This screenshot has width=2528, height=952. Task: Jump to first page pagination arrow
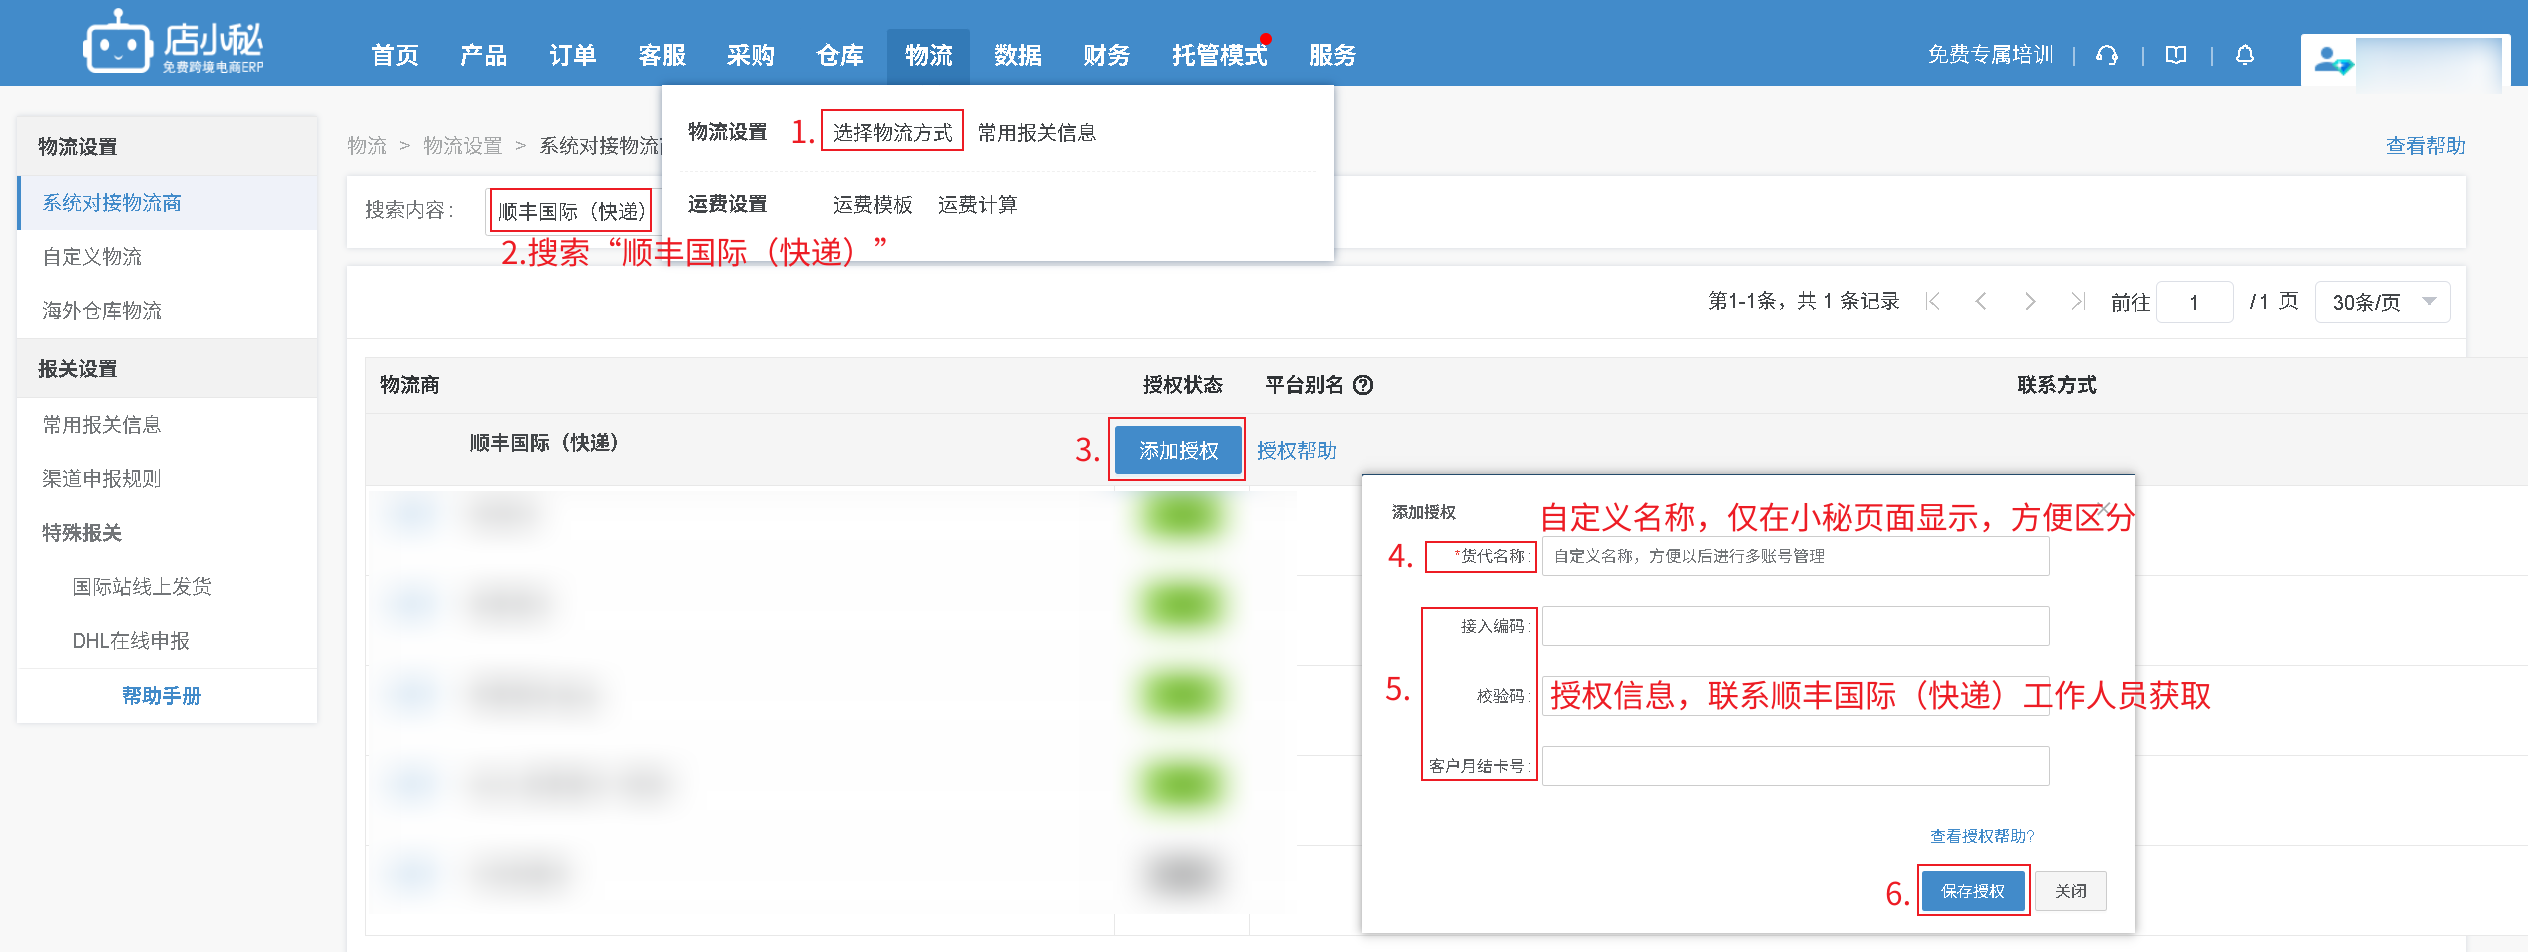pos(1933,302)
